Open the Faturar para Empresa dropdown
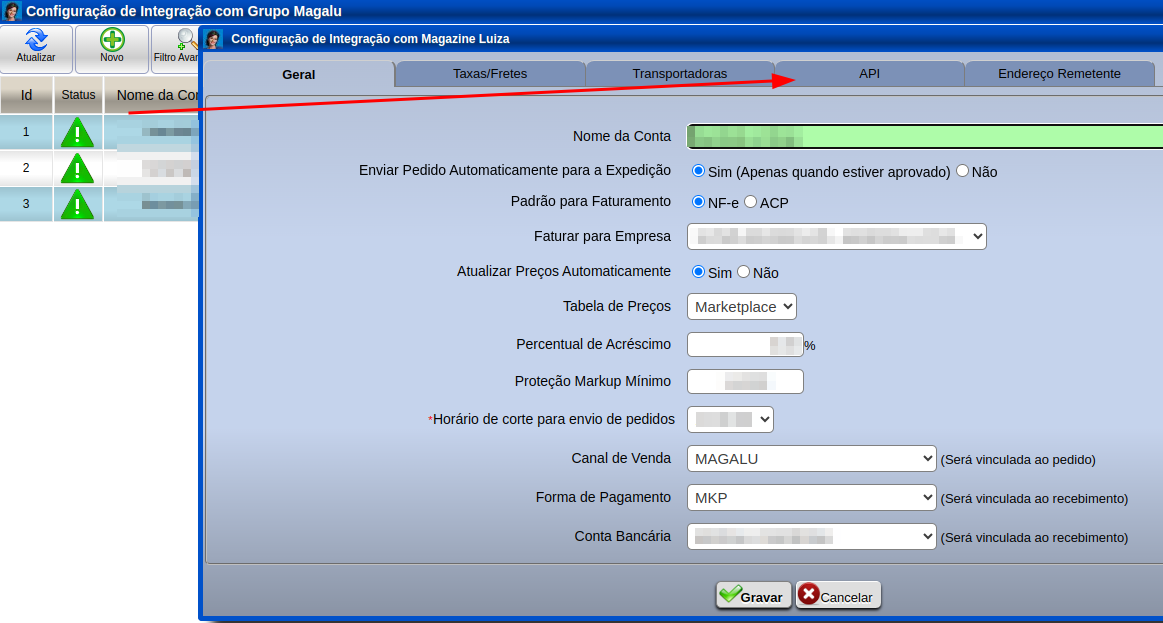 coord(837,237)
